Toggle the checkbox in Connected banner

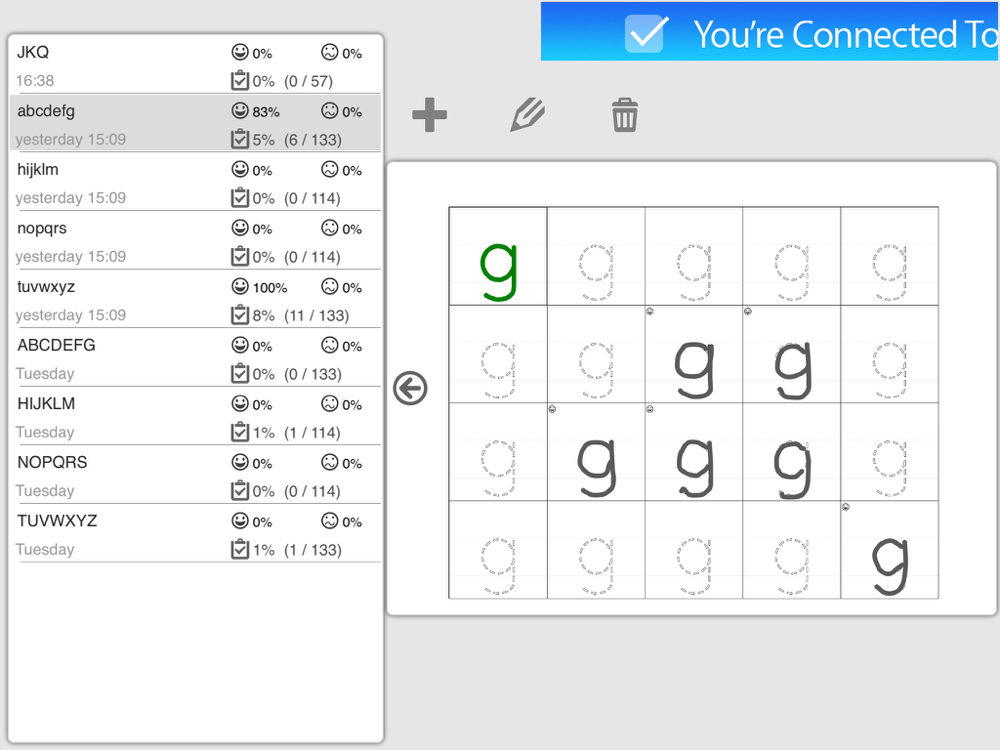coord(646,33)
